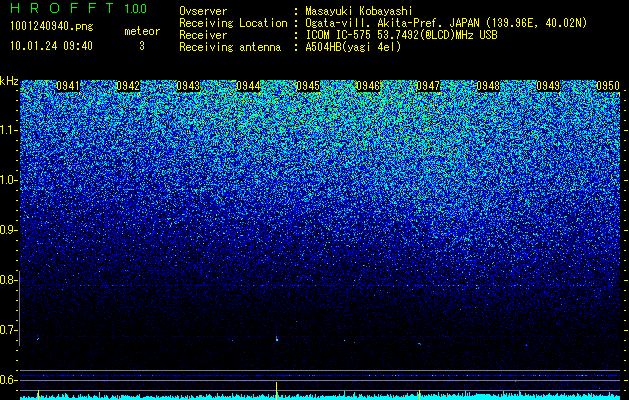Click the bright red meteor echo near 0944
Image resolution: width=629 pixels, height=400 pixels.
[x=277, y=339]
